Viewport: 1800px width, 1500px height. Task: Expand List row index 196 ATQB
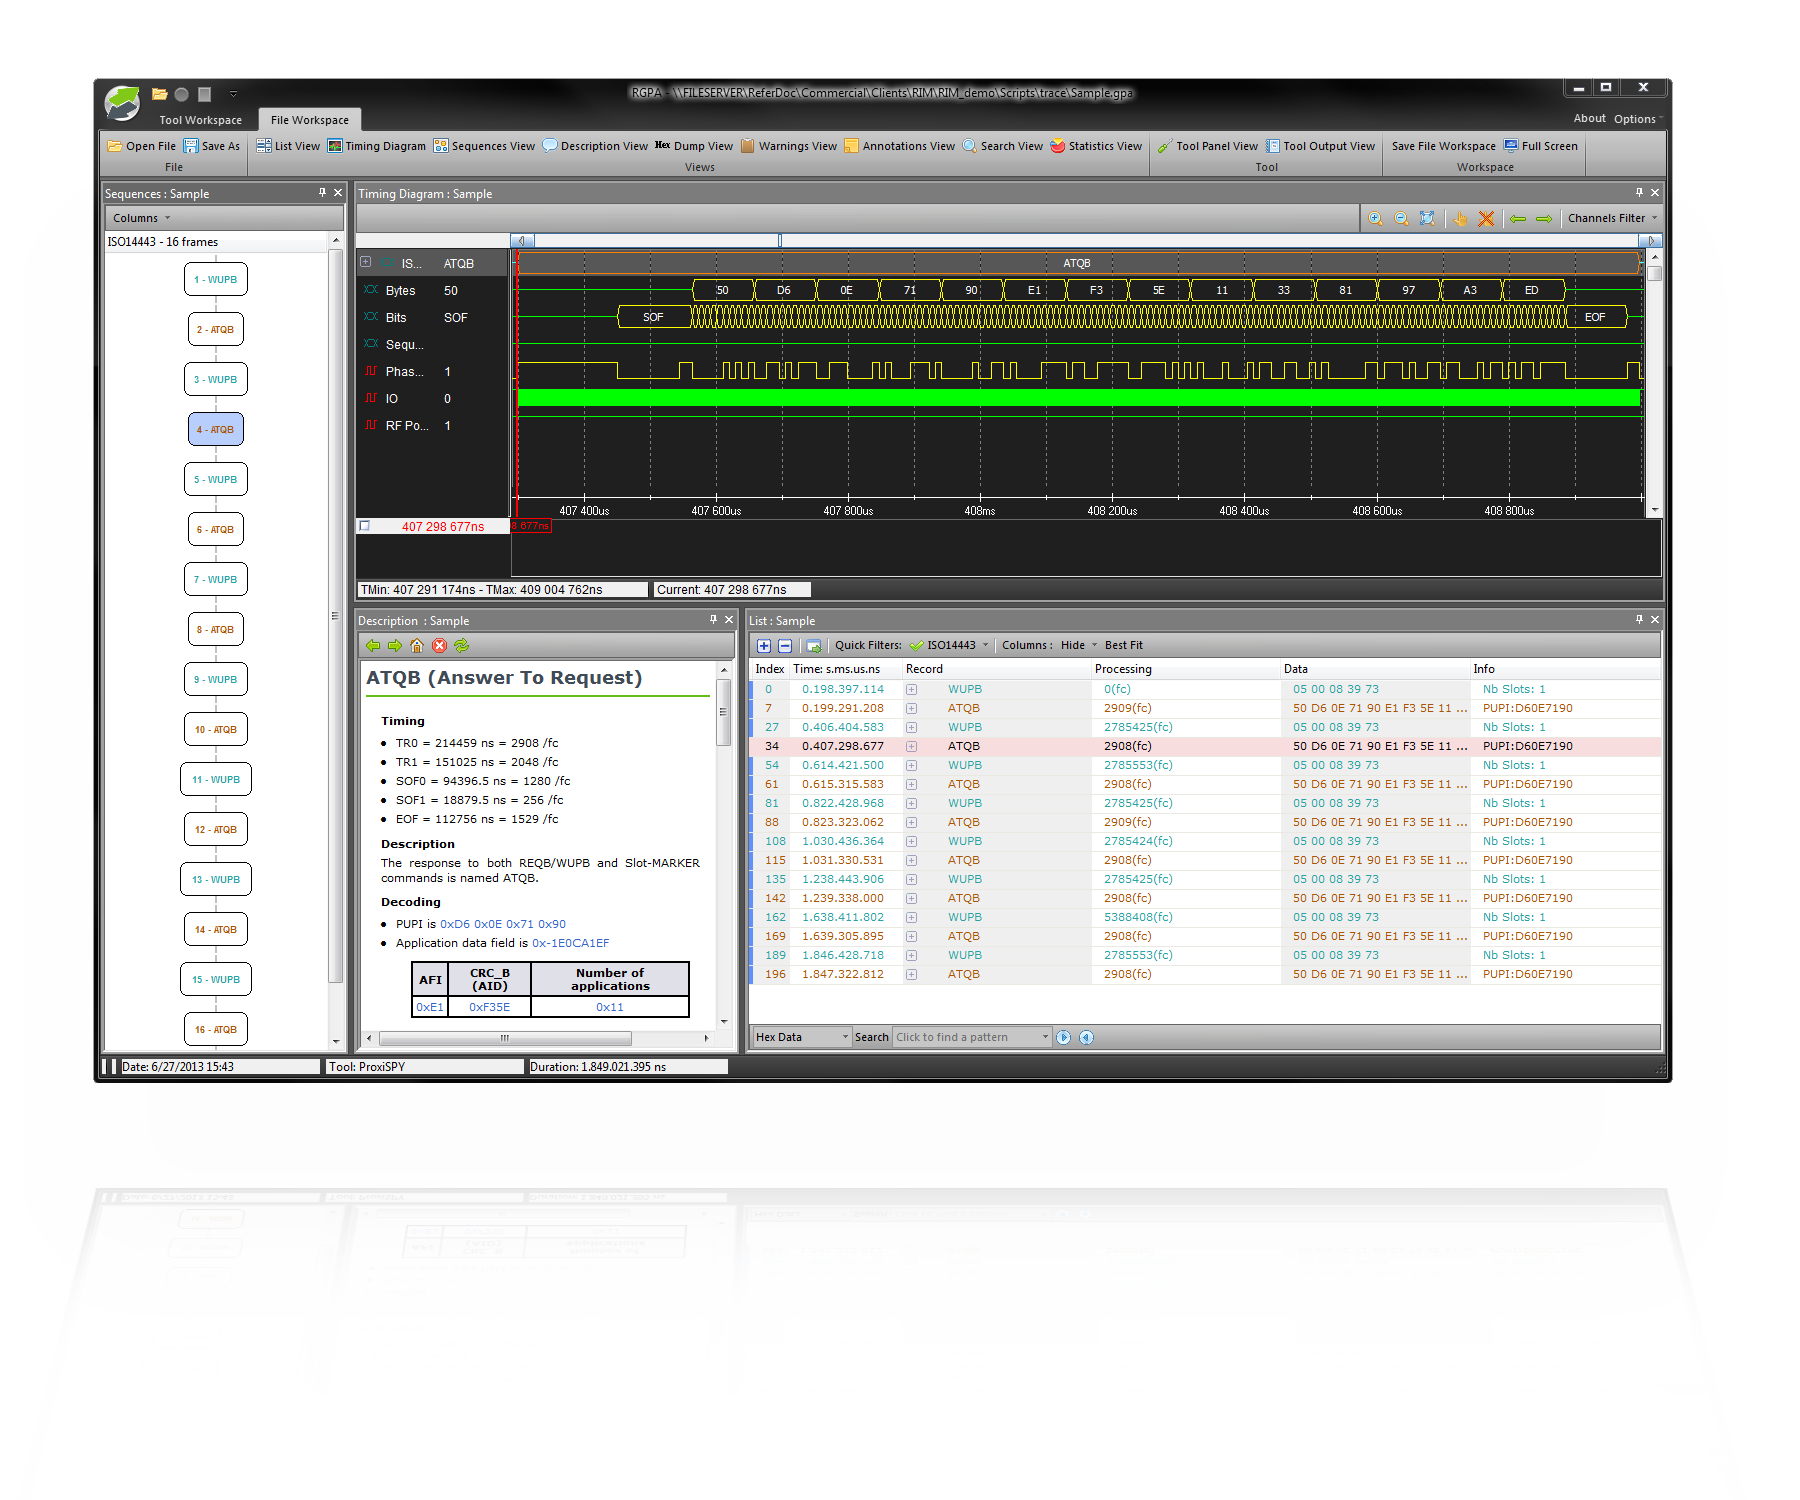[911, 974]
